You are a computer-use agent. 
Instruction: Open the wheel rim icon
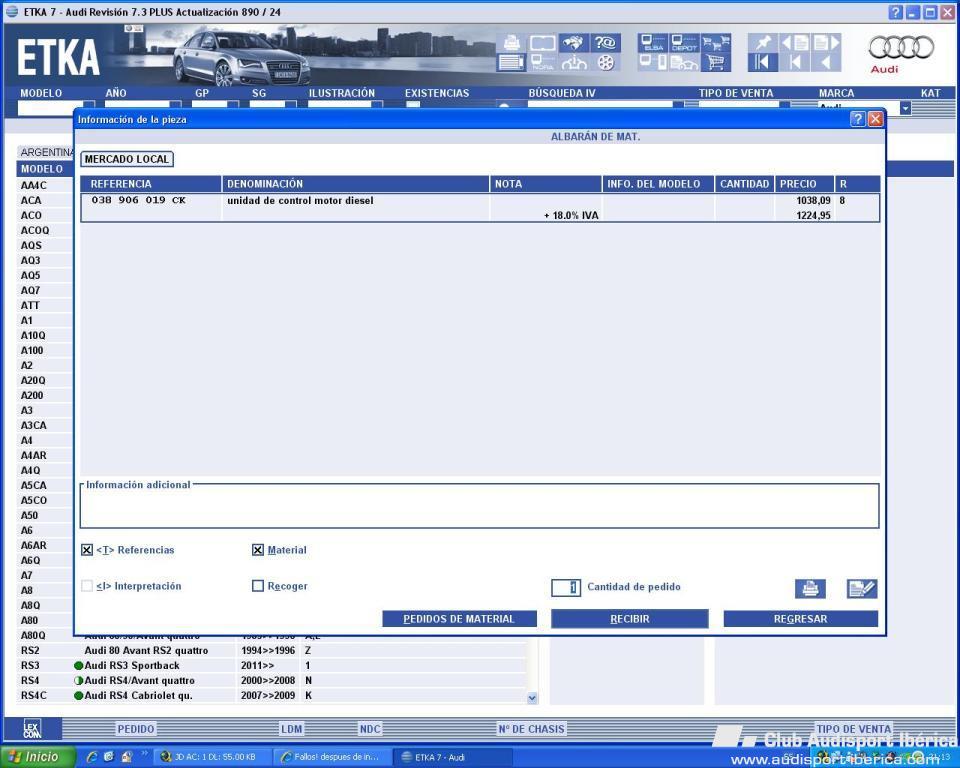click(605, 62)
